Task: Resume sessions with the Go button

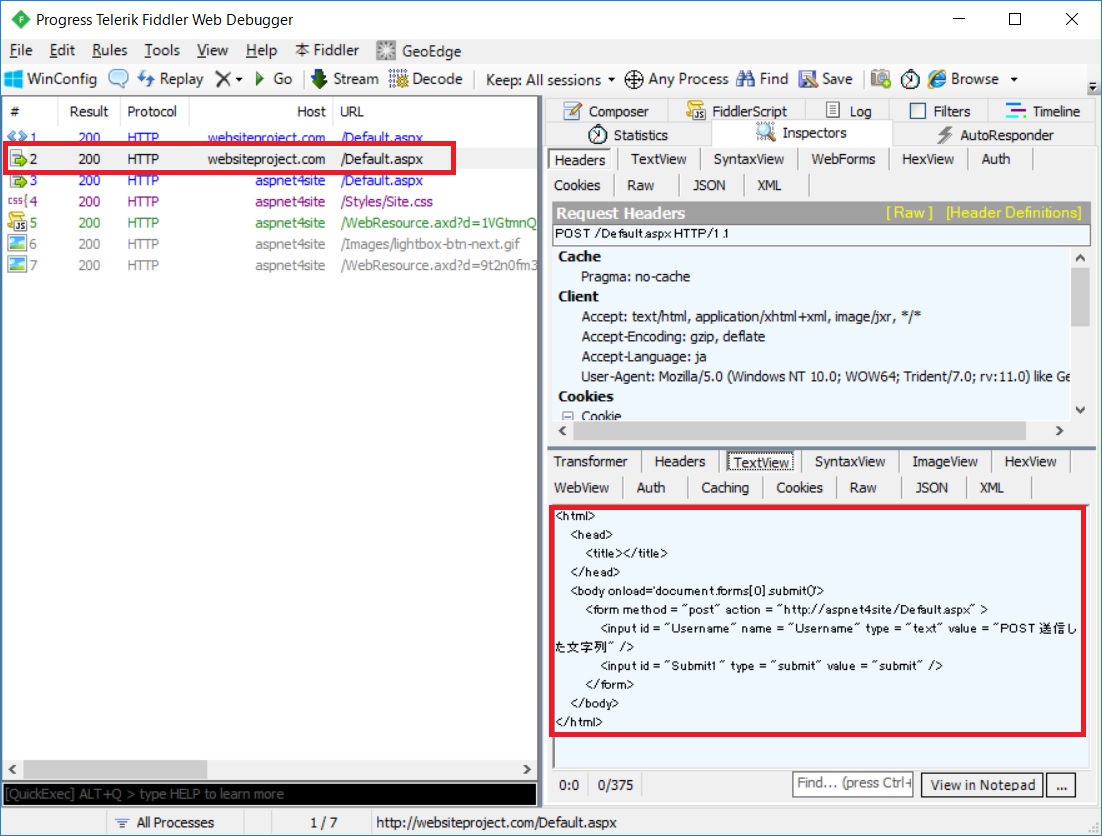Action: (x=273, y=79)
